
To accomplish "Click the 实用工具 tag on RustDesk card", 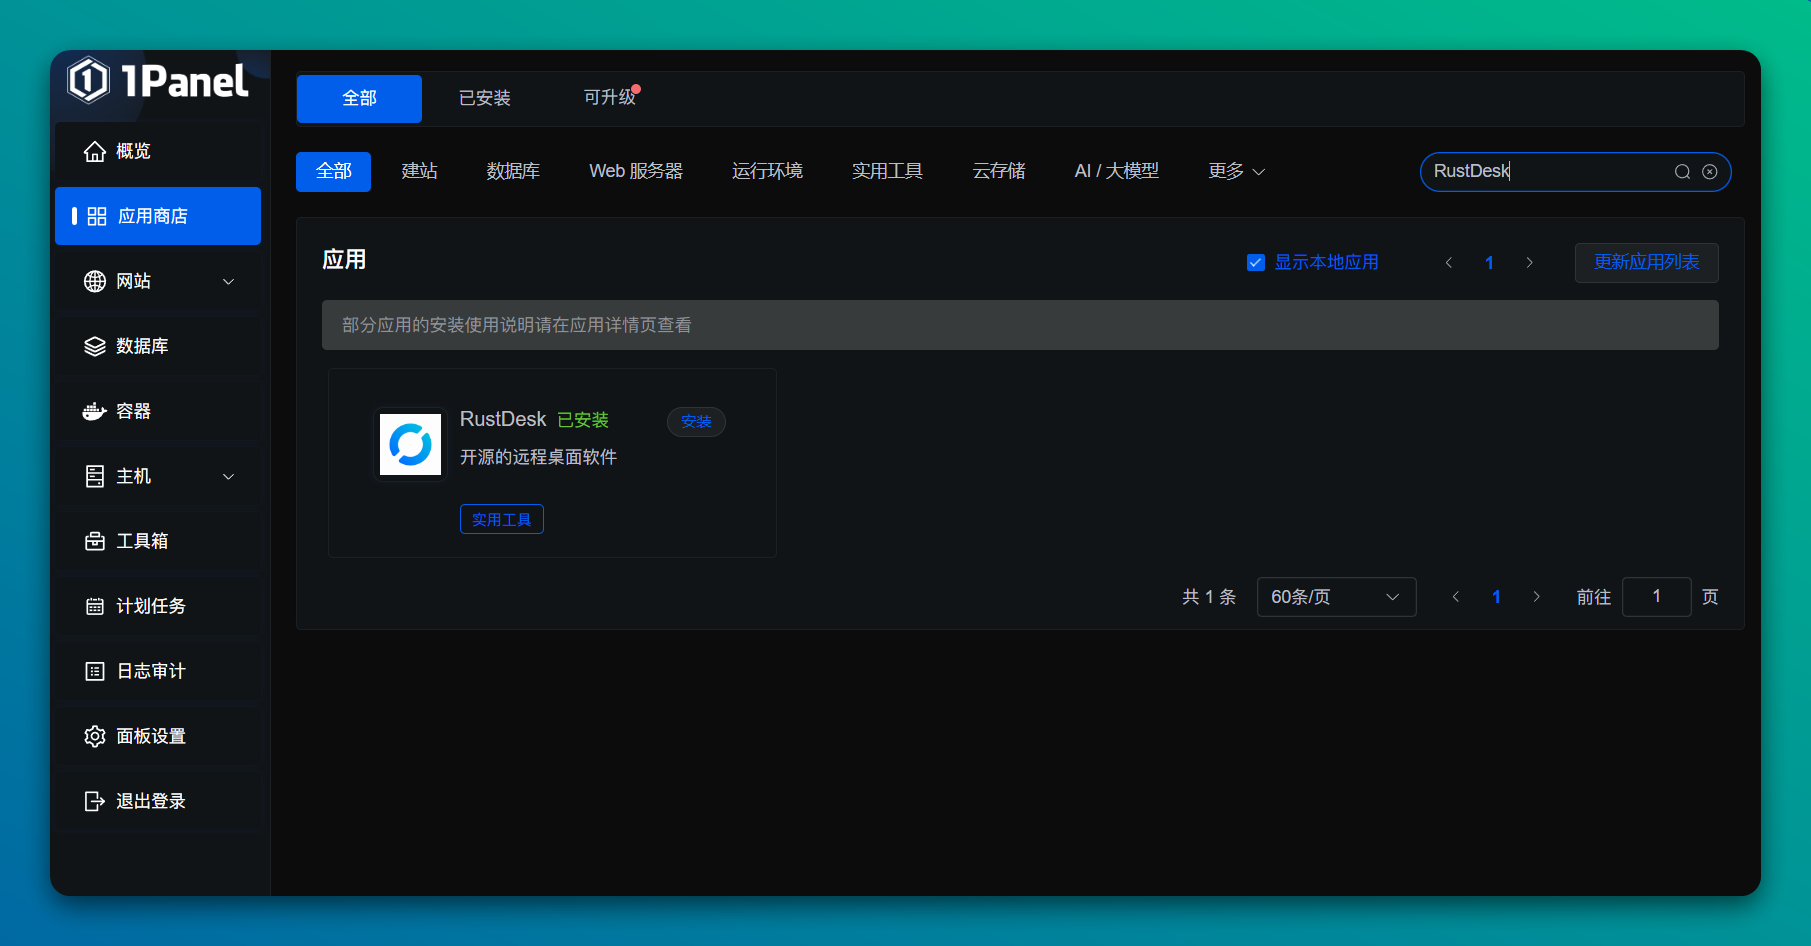I will (502, 519).
